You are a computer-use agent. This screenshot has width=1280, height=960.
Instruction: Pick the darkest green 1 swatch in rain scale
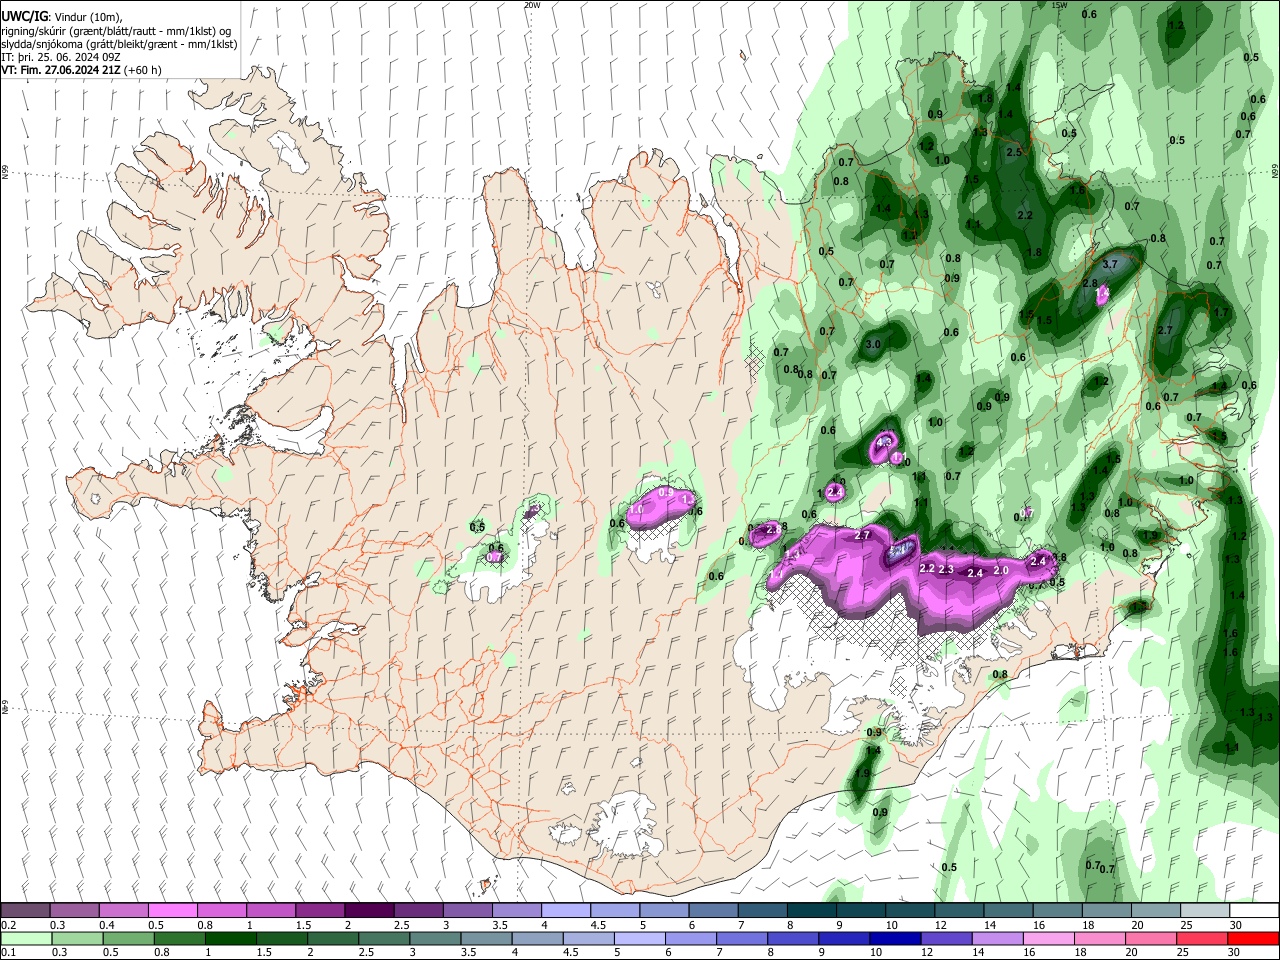[231, 938]
